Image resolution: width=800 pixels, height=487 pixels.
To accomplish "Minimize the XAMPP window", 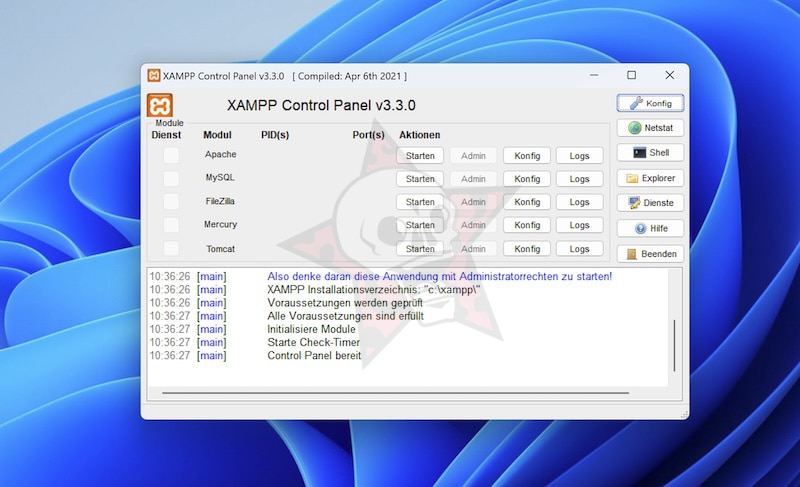I will [x=594, y=75].
